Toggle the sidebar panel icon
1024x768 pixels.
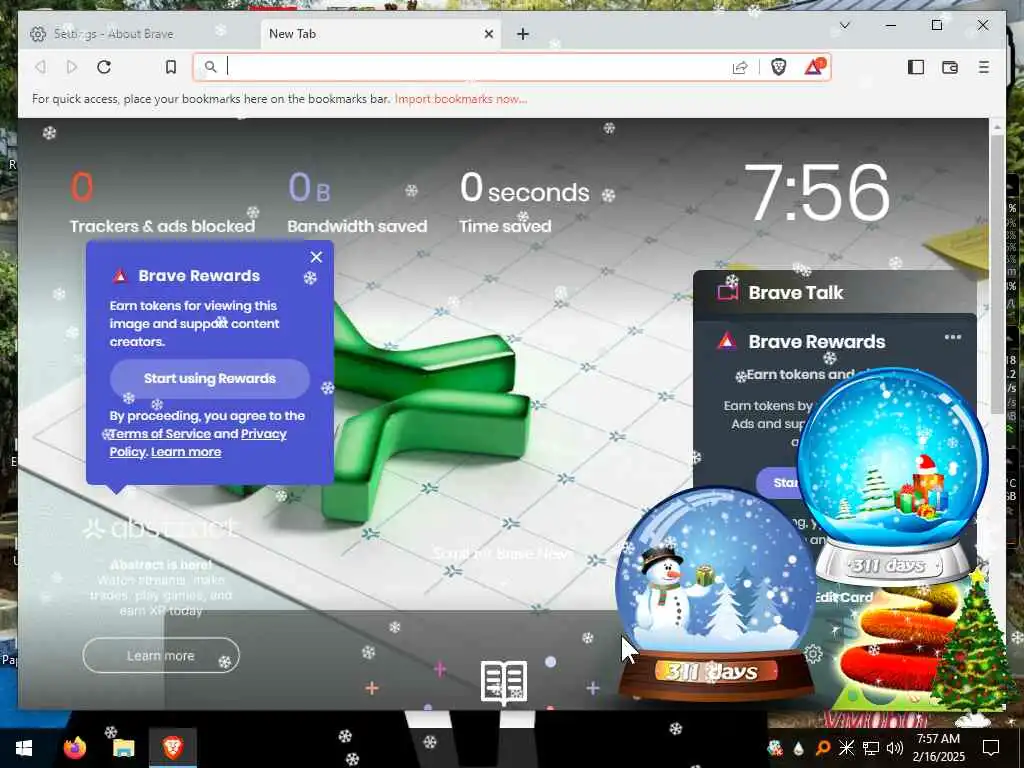tap(916, 67)
